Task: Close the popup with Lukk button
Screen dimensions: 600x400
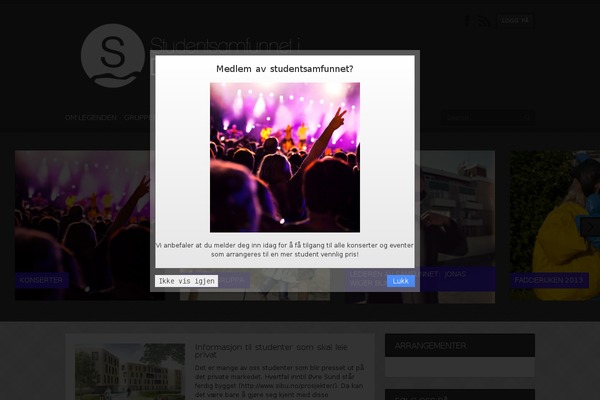Action: click(x=401, y=281)
